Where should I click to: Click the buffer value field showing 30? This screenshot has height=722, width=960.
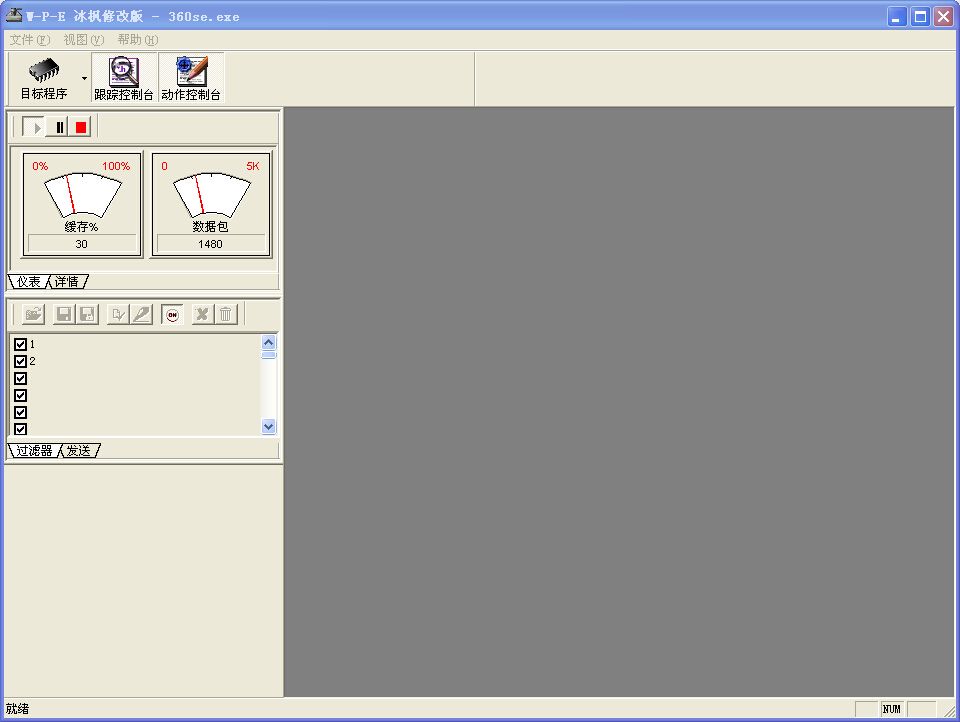(82, 244)
